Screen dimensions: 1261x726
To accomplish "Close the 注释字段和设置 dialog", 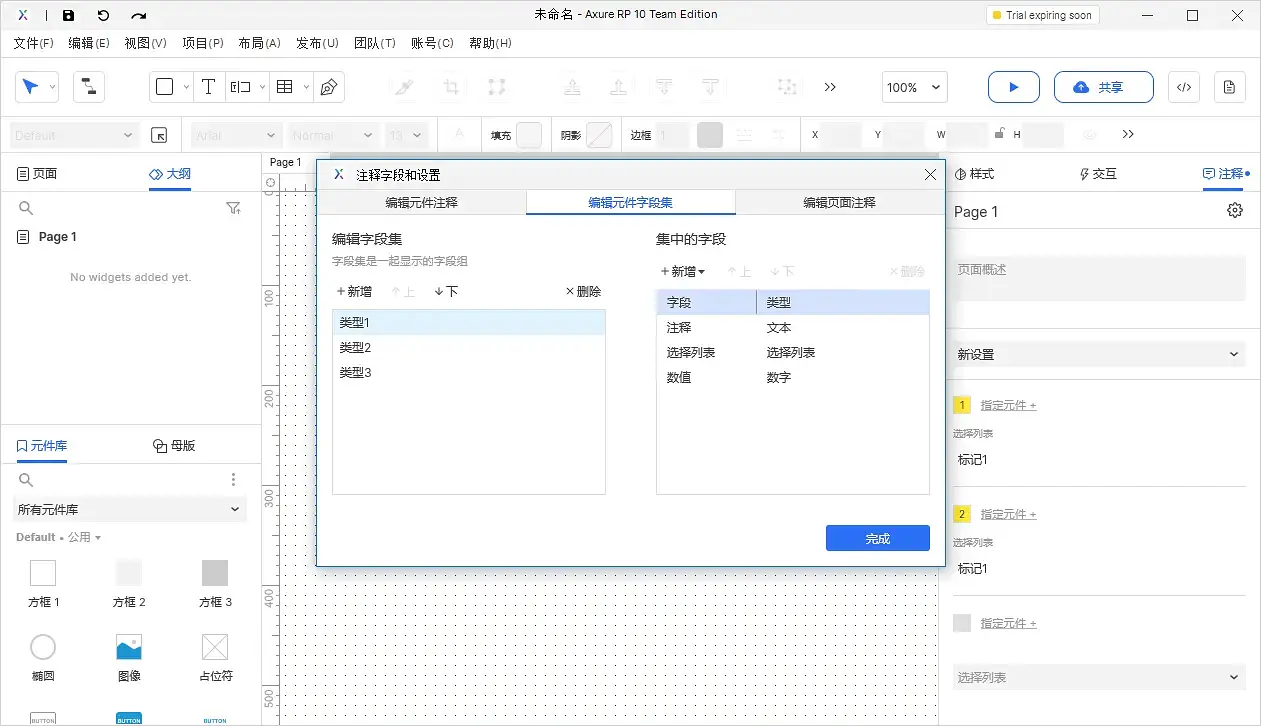I will (930, 174).
